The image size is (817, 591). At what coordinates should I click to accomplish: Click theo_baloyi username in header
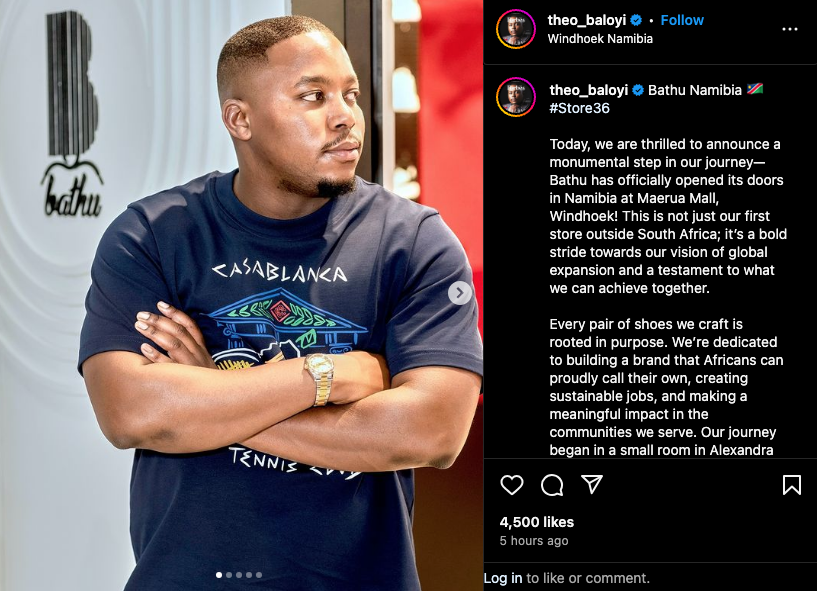(x=587, y=20)
